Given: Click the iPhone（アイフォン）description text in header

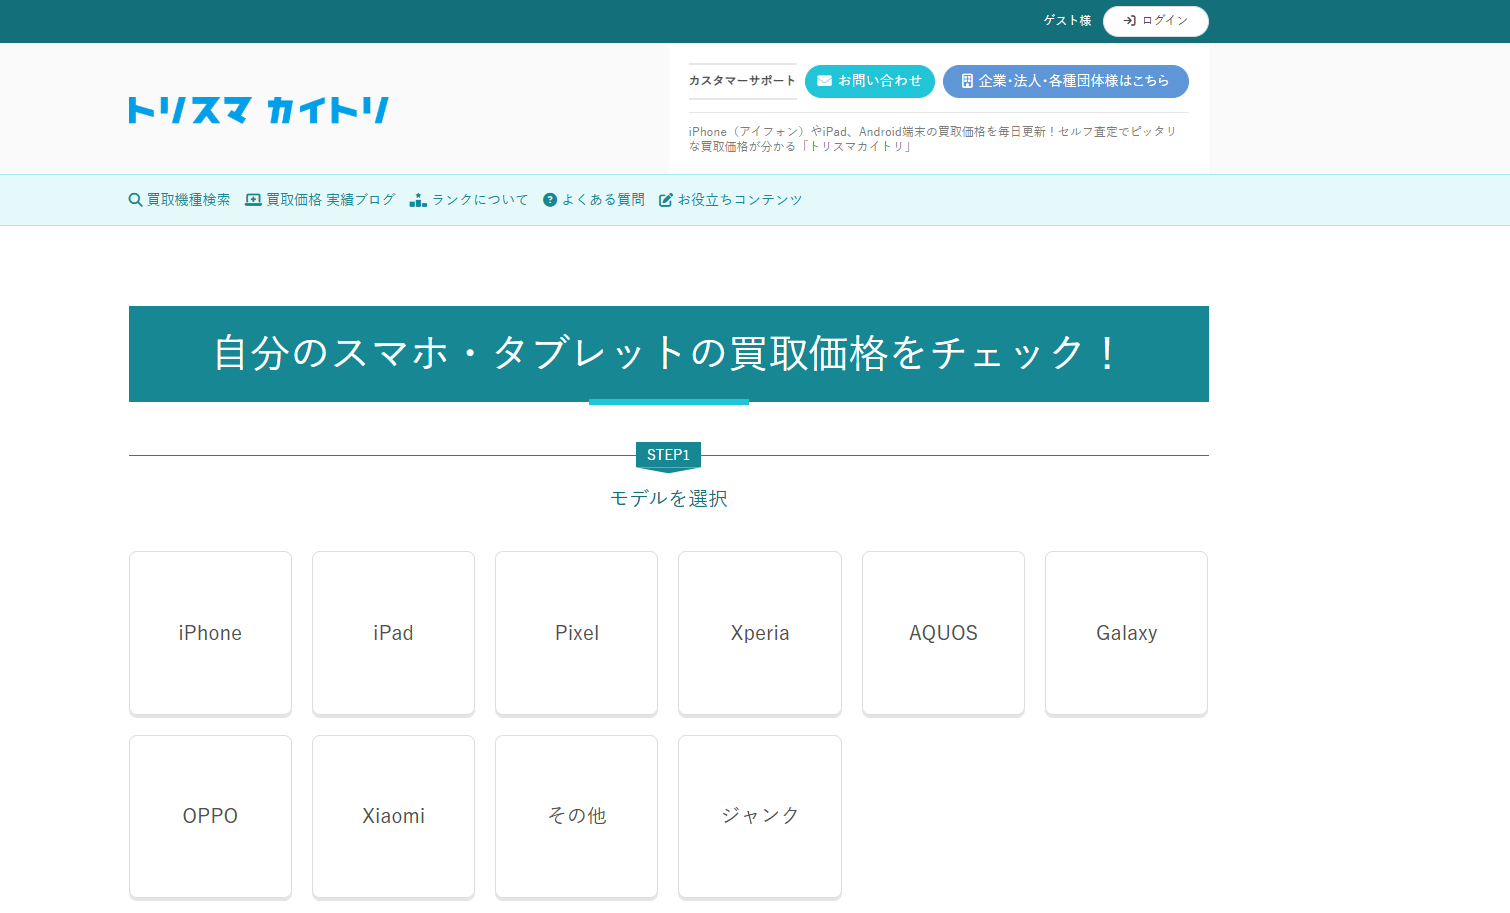Looking at the screenshot, I should (x=933, y=139).
